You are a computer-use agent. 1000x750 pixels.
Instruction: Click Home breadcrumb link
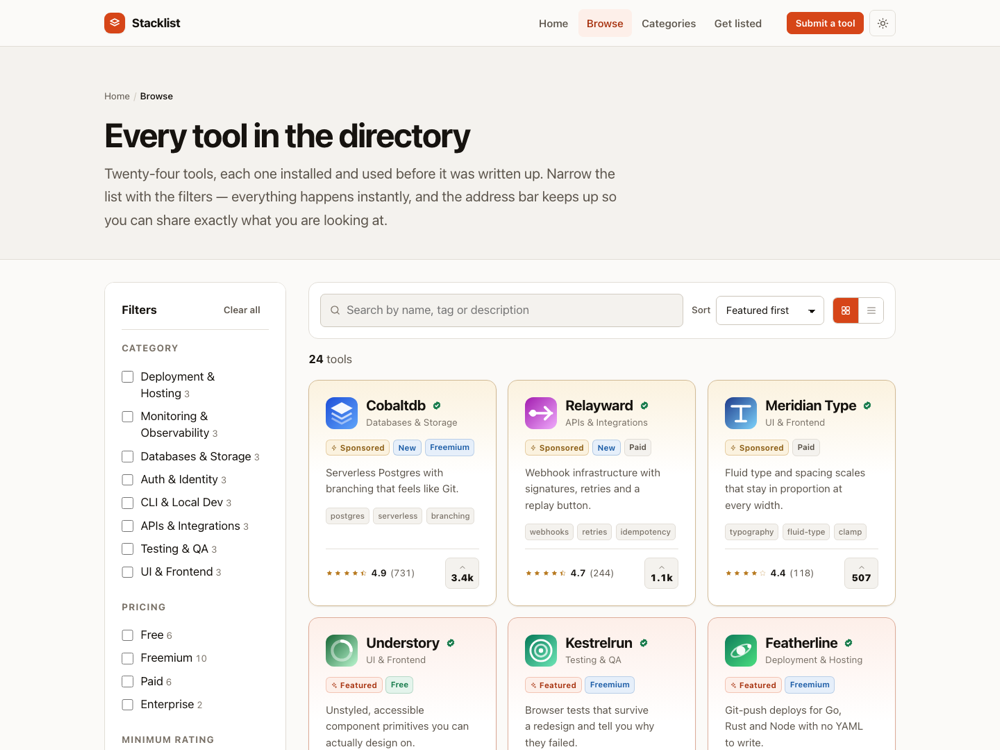pyautogui.click(x=117, y=96)
